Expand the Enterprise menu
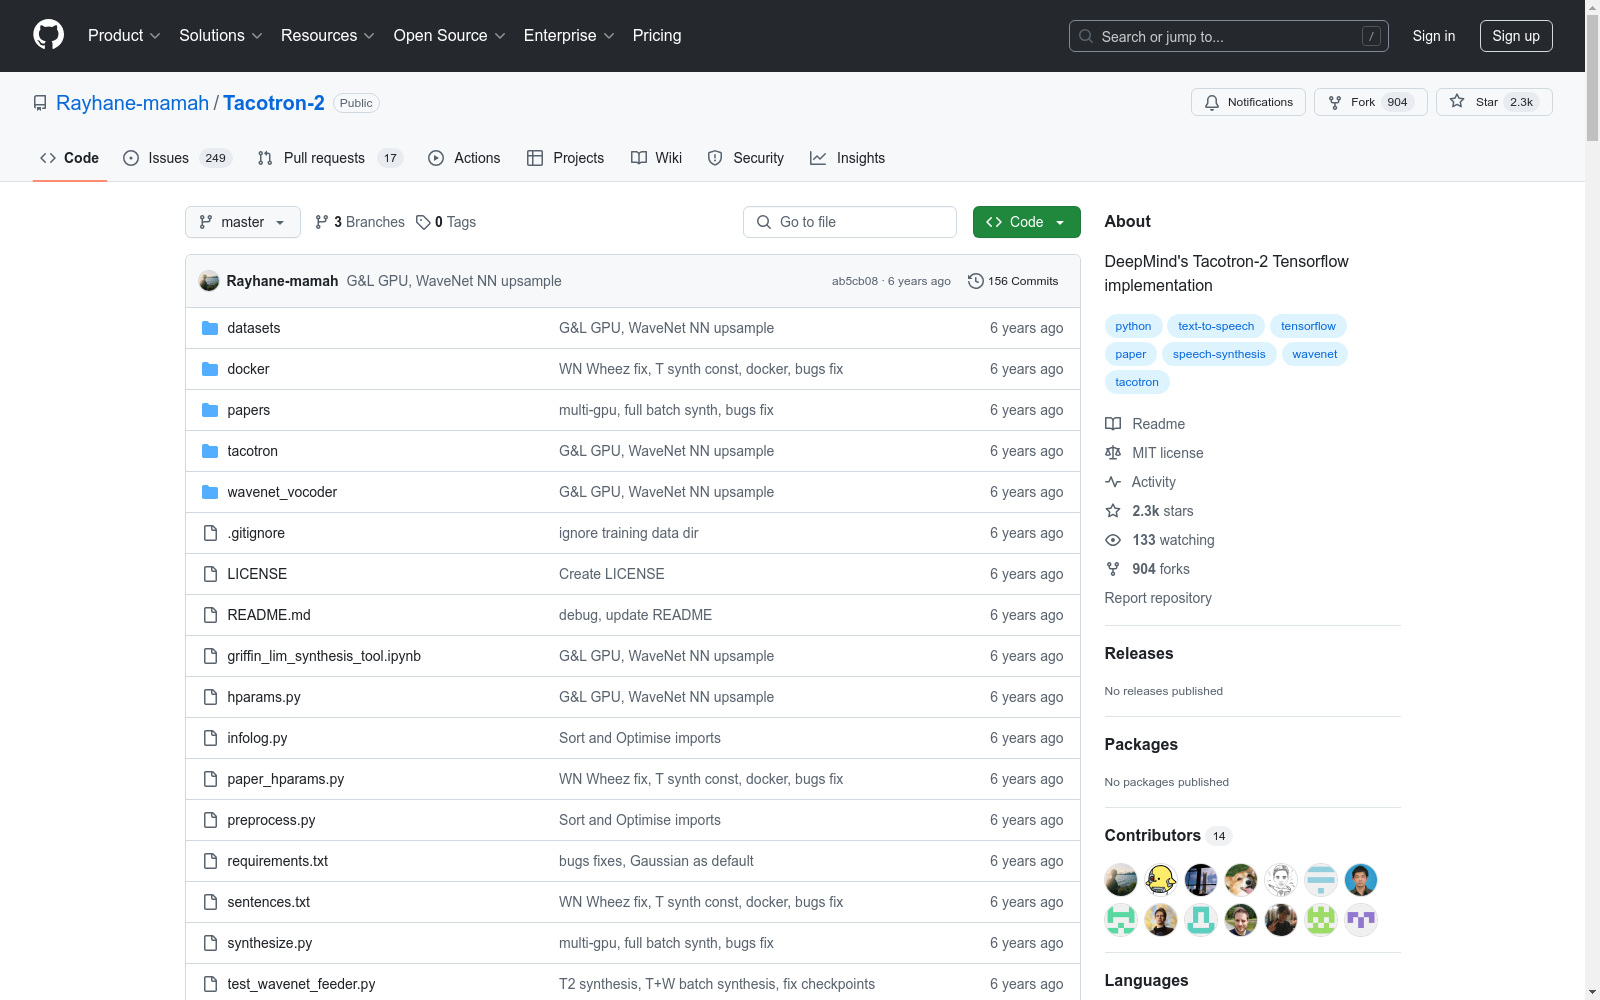The width and height of the screenshot is (1600, 1000). click(x=569, y=35)
